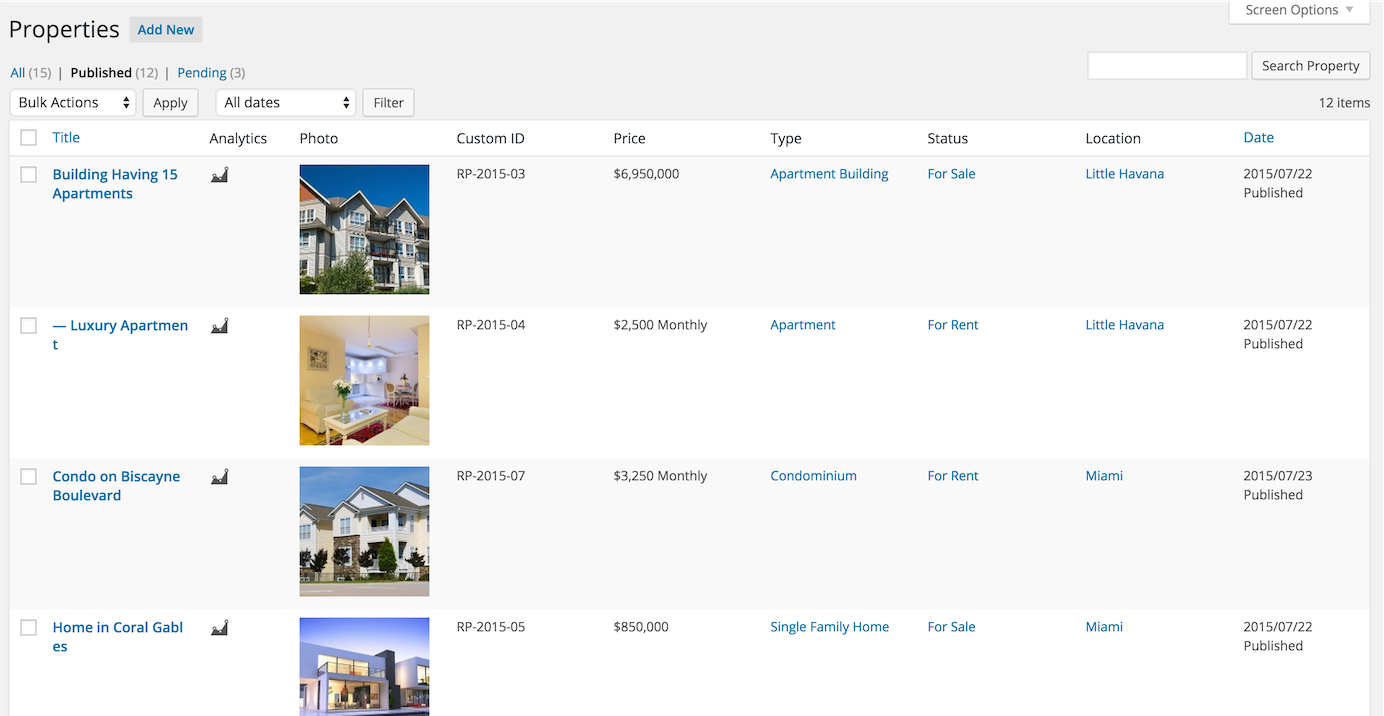Click For Rent status in RP-2015-04 row

[952, 325]
